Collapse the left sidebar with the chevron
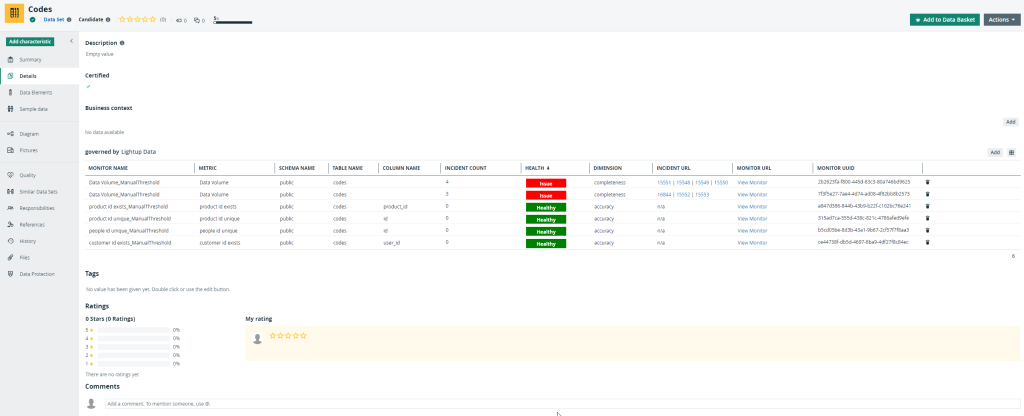Image resolution: width=1024 pixels, height=416 pixels. pyautogui.click(x=71, y=41)
